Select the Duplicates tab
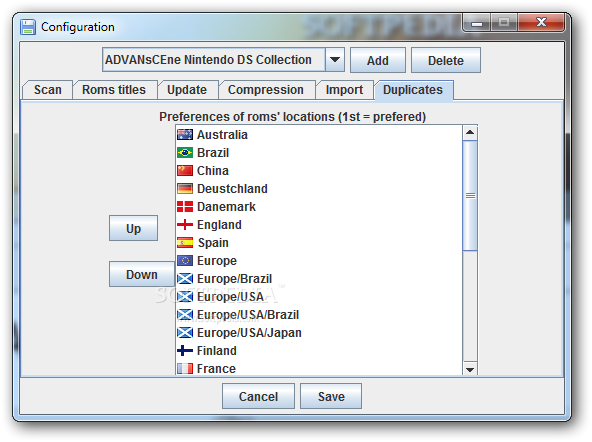Viewport: 592px width, 442px height. point(413,90)
